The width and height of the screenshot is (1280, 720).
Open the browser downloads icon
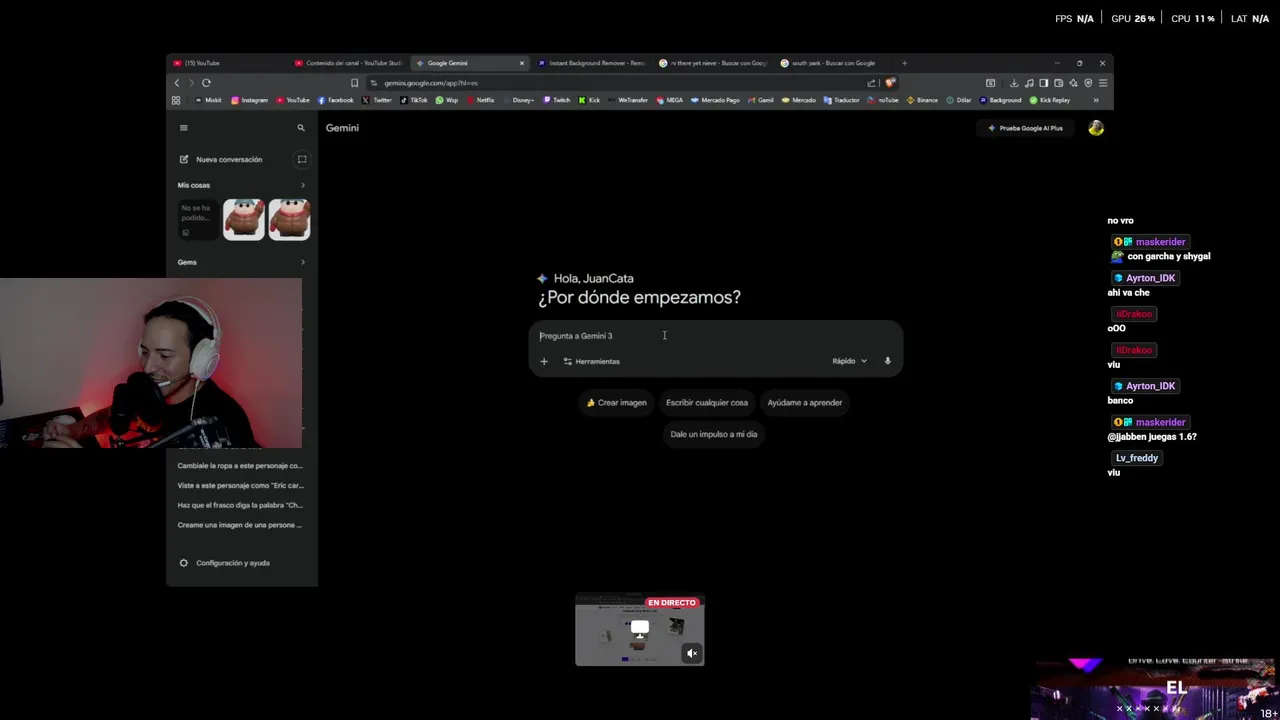click(x=1014, y=83)
